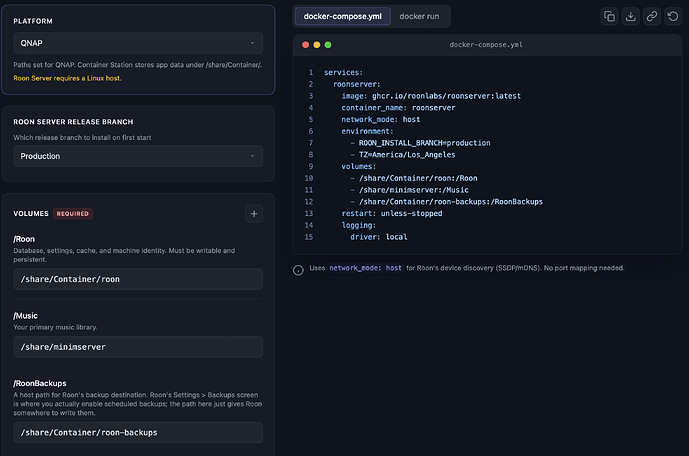The image size is (689, 456).
Task: Click the green window dot in code header
Action: (328, 45)
